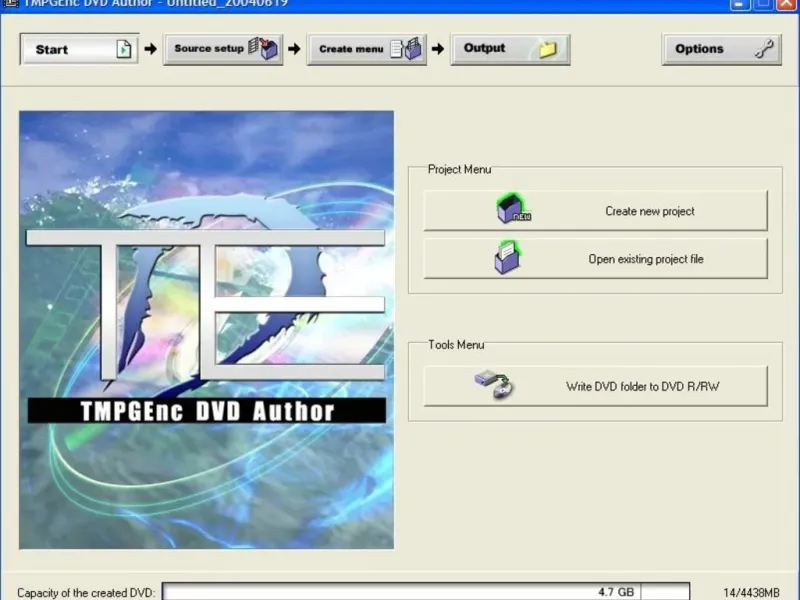Click Create new project button
This screenshot has width=800, height=600.
(x=595, y=211)
